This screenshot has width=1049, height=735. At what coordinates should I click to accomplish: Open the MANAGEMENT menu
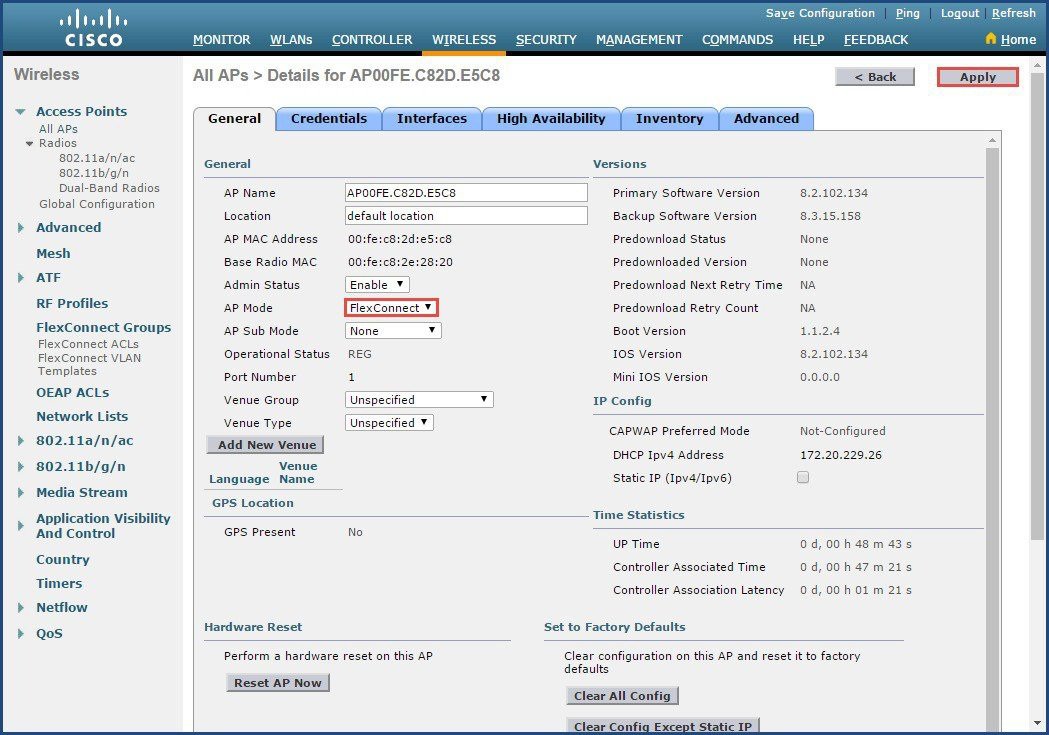click(x=639, y=40)
